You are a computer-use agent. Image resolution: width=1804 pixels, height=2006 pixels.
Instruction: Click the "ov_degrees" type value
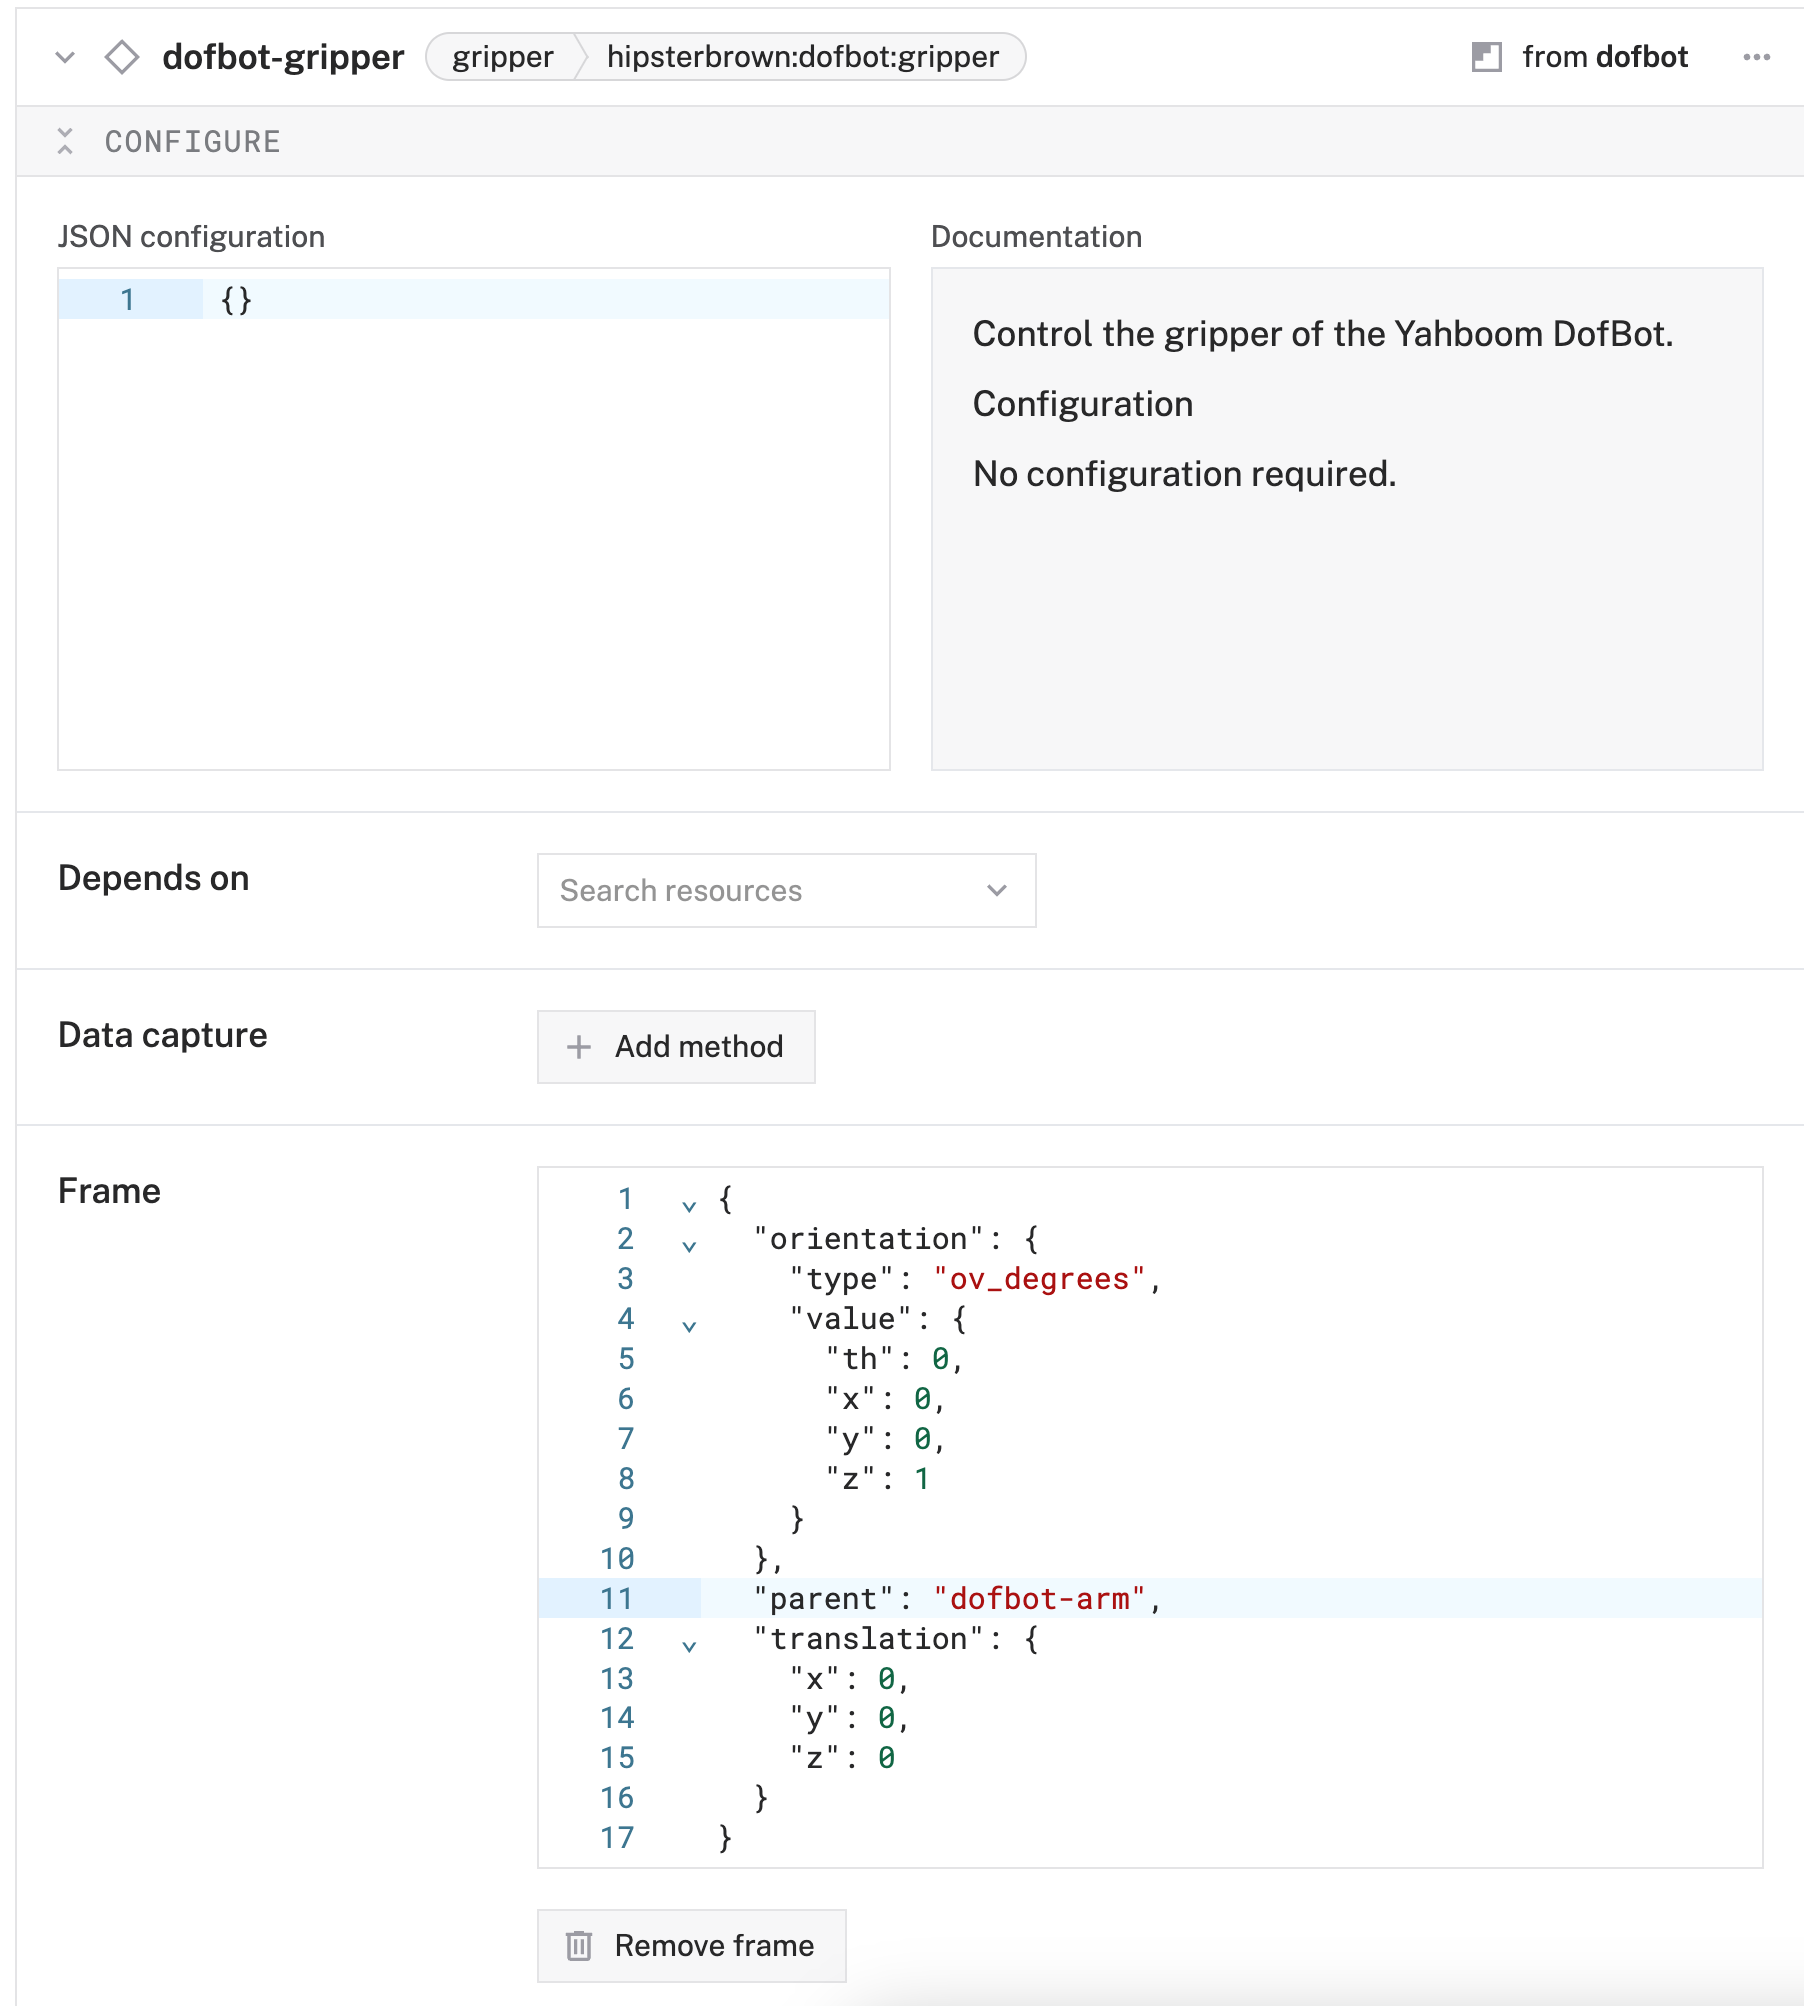[1039, 1279]
